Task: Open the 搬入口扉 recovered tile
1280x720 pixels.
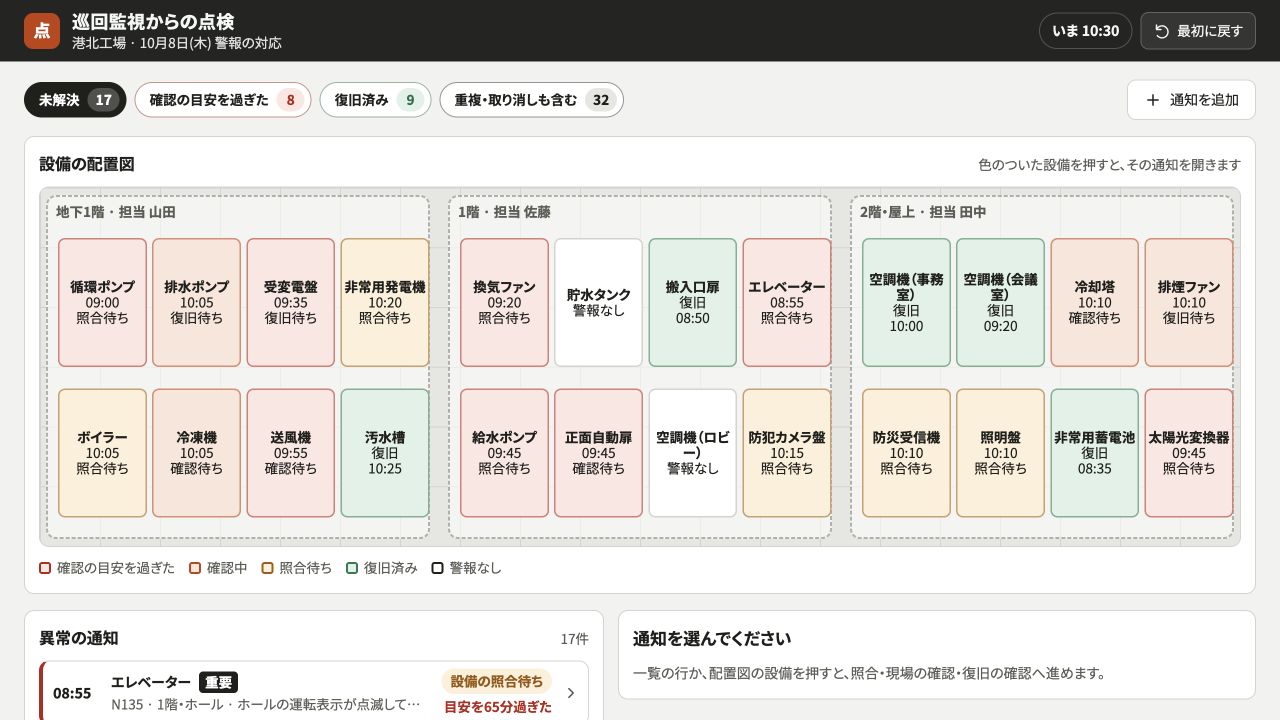Action: (x=693, y=302)
